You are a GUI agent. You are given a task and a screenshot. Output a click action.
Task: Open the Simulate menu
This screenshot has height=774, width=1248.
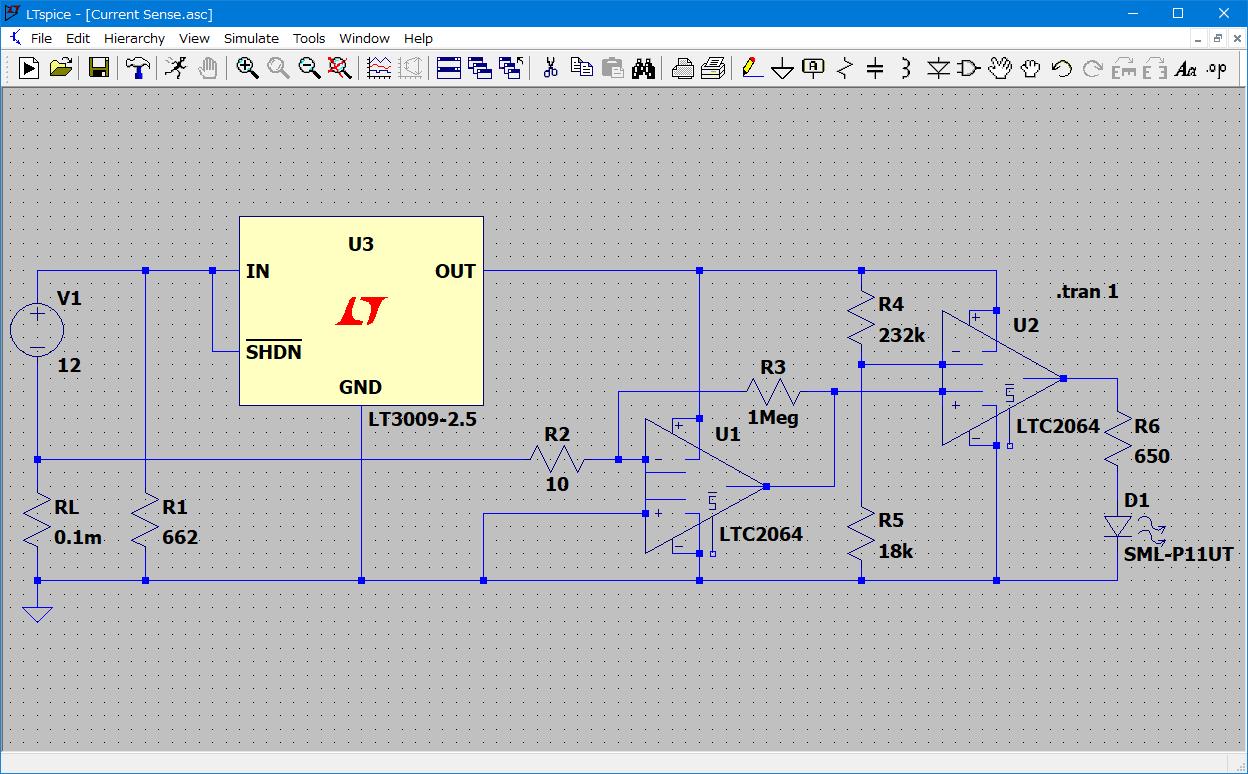point(251,38)
